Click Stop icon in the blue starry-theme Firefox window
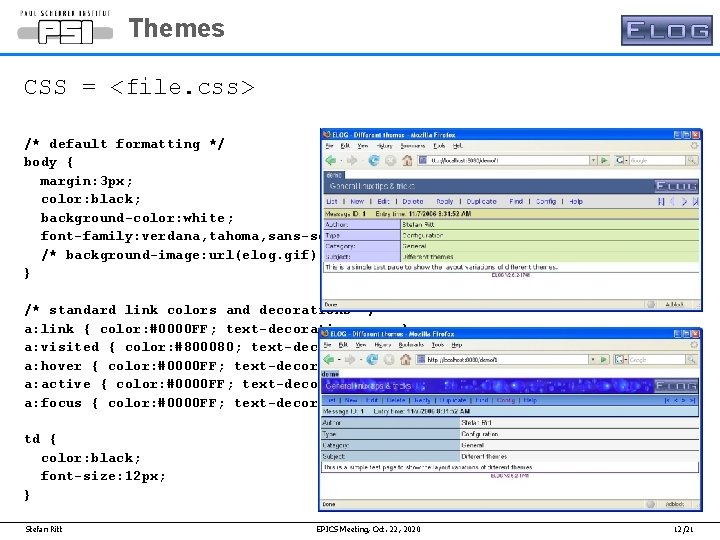 pyautogui.click(x=389, y=360)
